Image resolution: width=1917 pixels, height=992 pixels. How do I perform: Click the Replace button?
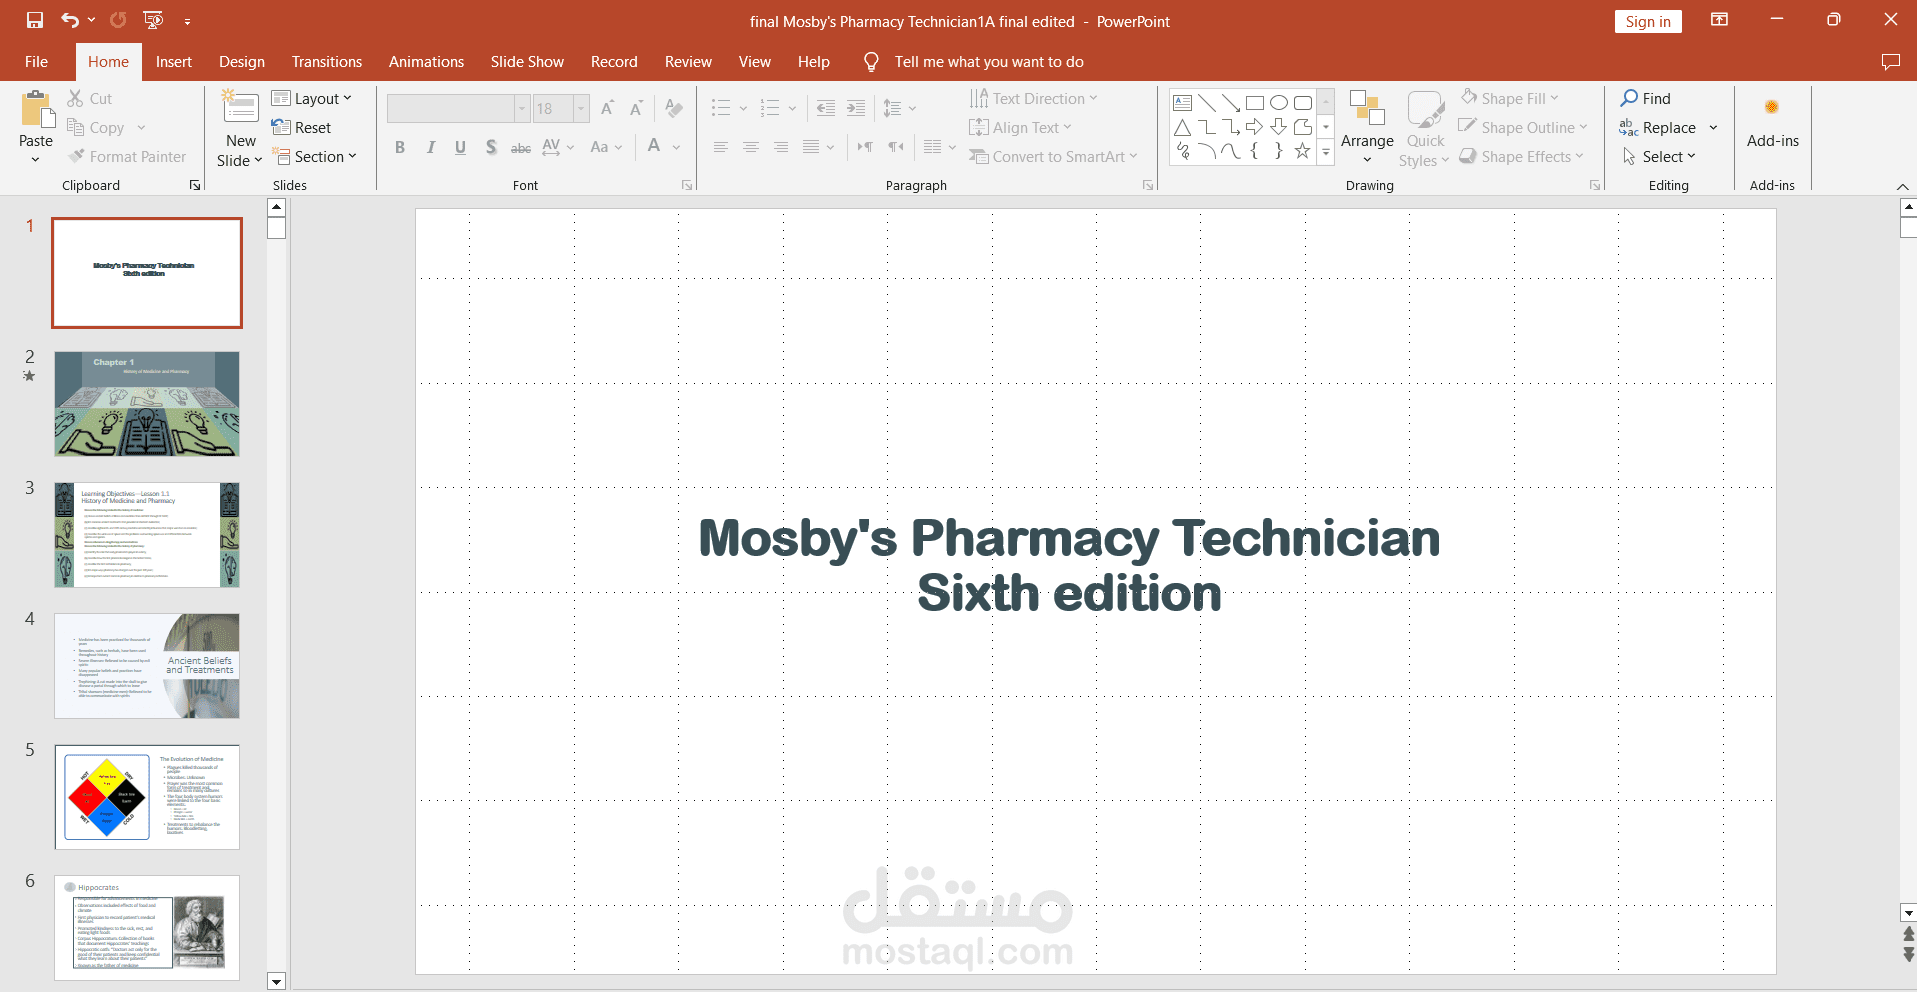(x=1658, y=127)
